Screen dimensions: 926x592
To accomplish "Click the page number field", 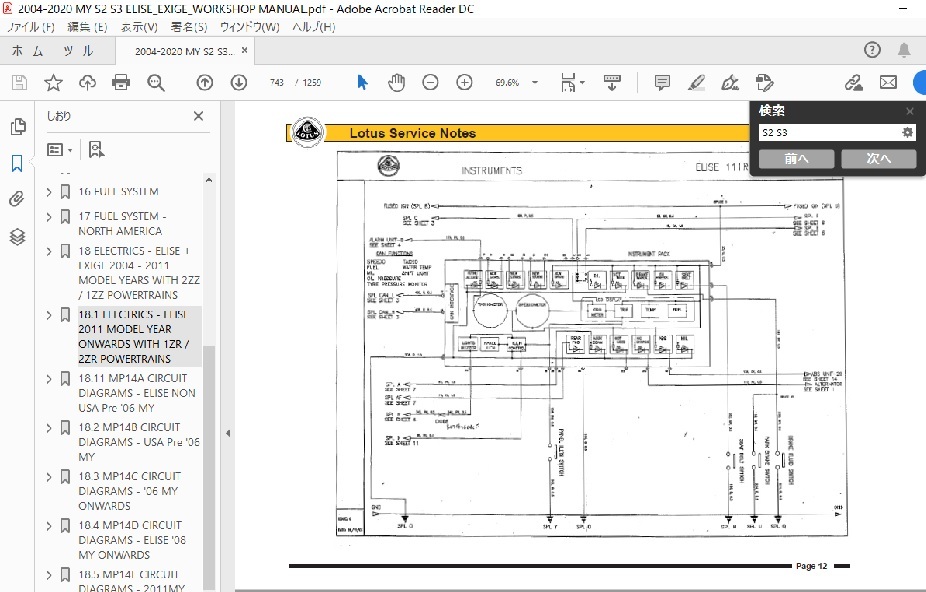I will [x=277, y=83].
